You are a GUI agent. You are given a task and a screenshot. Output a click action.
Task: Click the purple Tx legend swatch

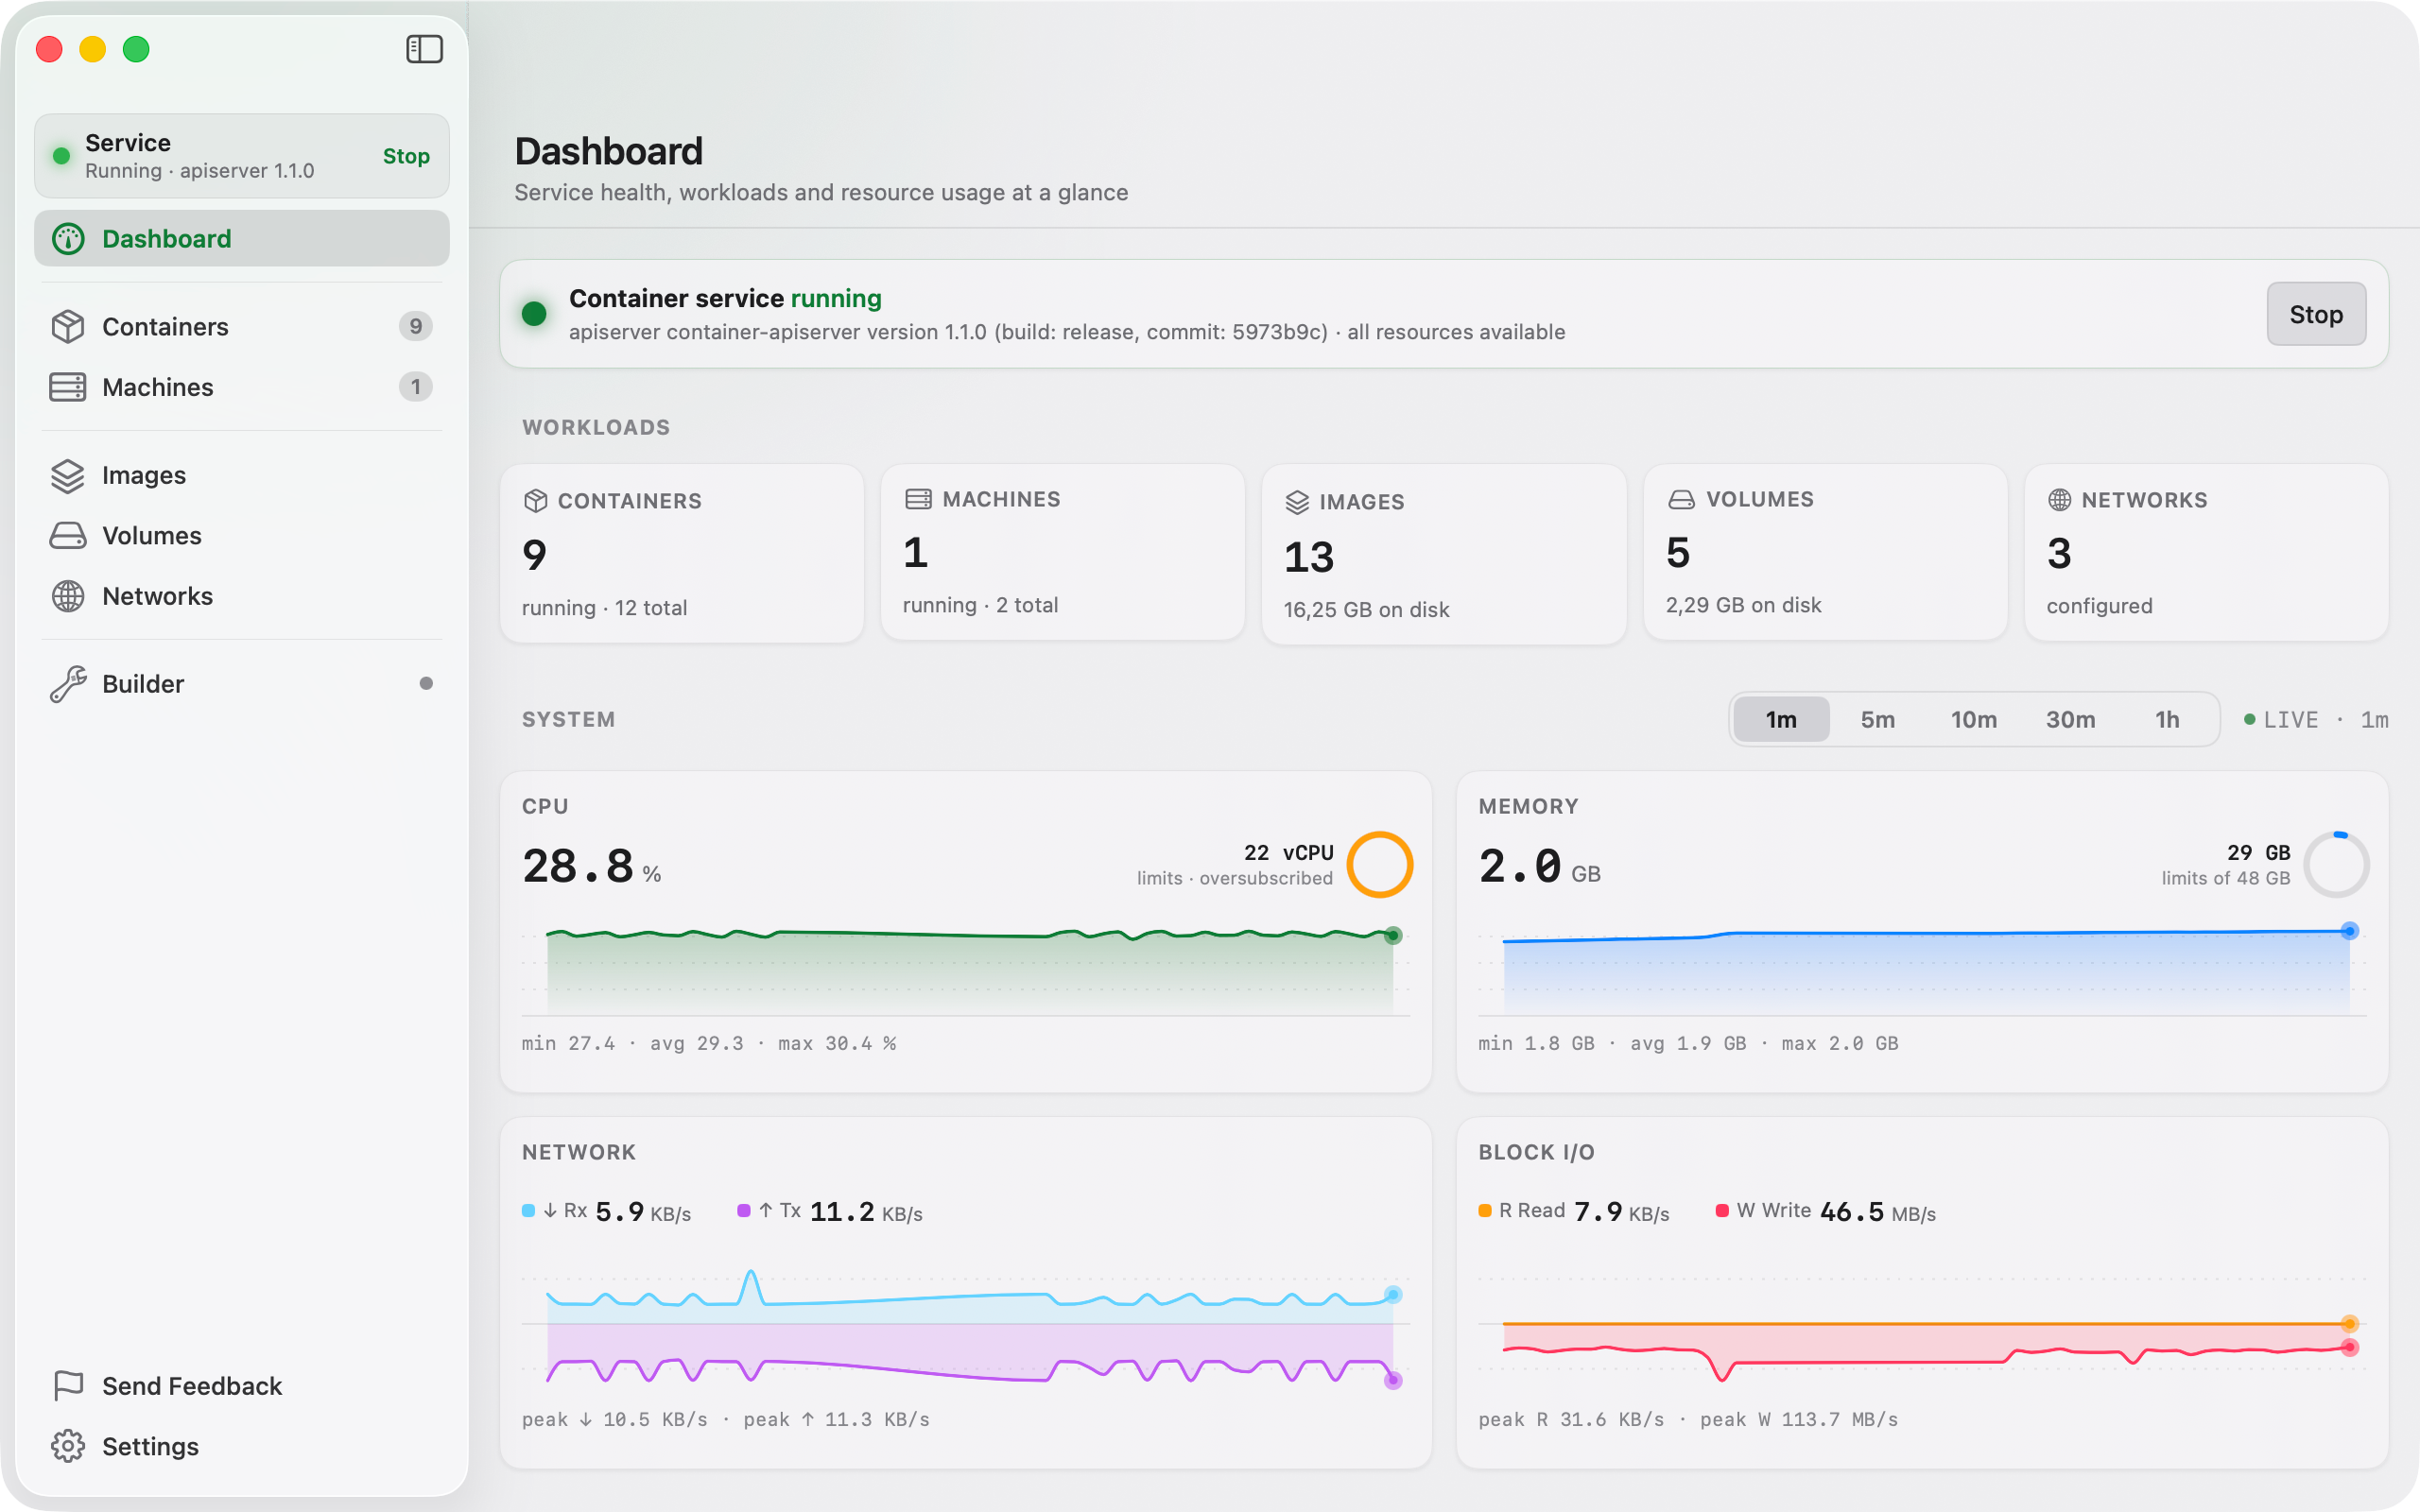coord(743,1211)
